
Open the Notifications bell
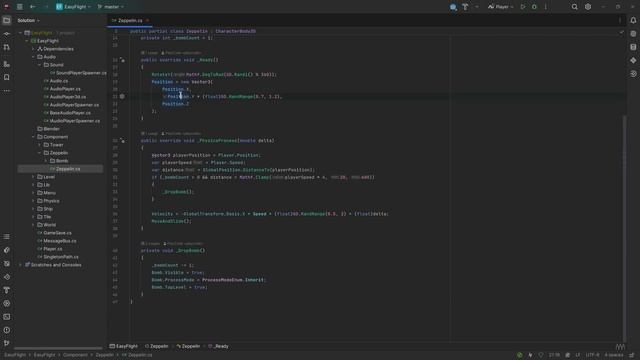click(633, 20)
